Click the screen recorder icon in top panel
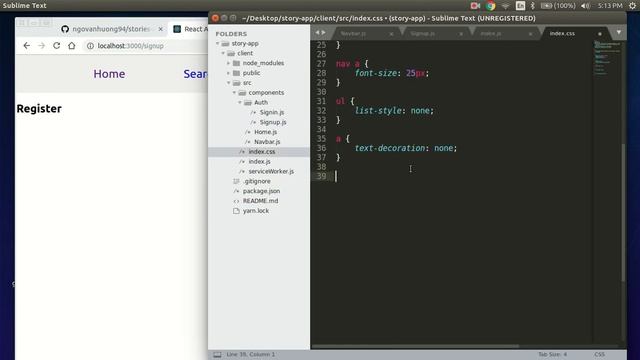 tap(475, 6)
